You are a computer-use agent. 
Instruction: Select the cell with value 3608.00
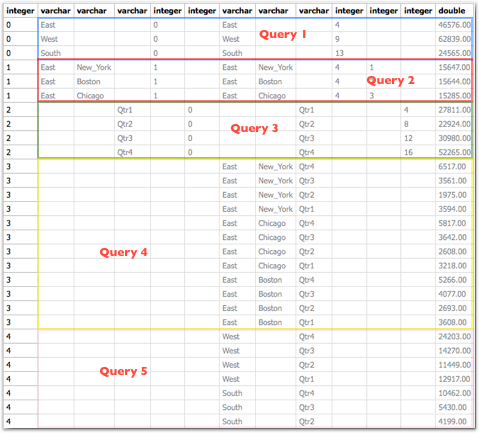(454, 322)
